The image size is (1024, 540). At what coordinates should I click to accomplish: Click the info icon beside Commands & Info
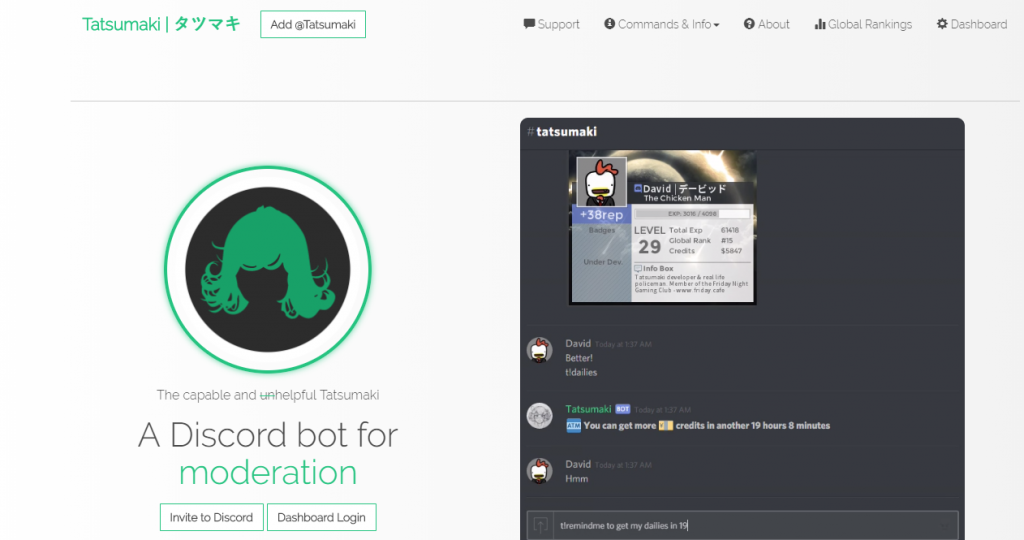click(x=609, y=24)
